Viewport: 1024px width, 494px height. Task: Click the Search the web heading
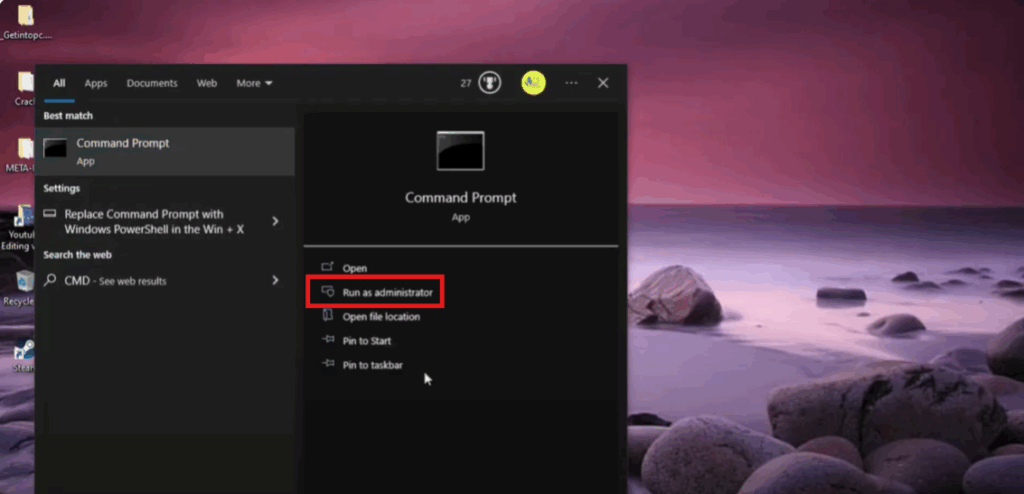tap(77, 255)
